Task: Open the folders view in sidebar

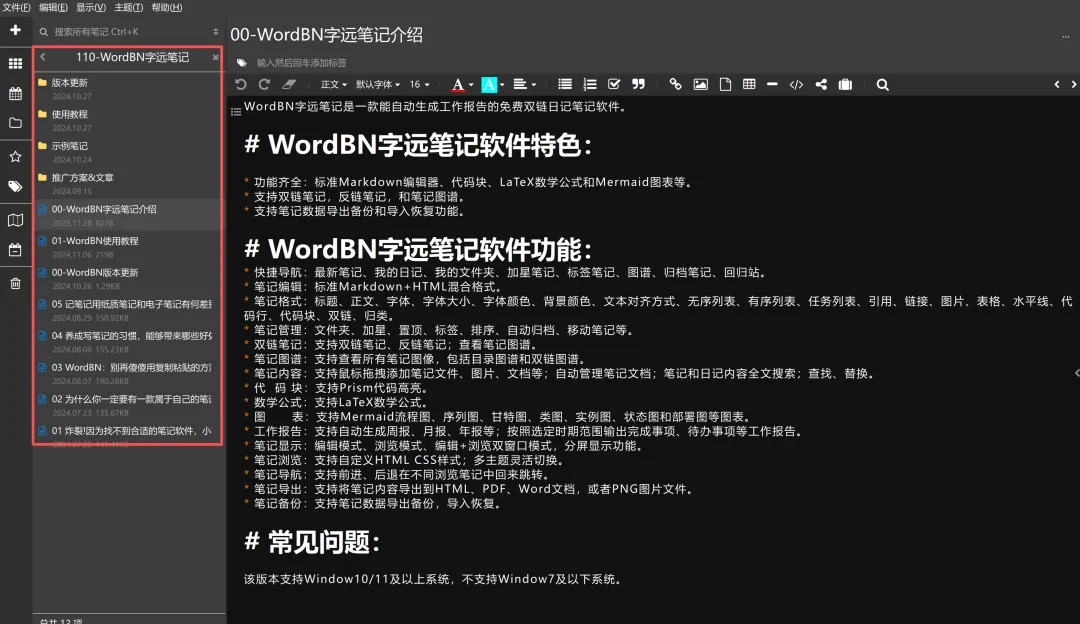Action: (x=15, y=123)
